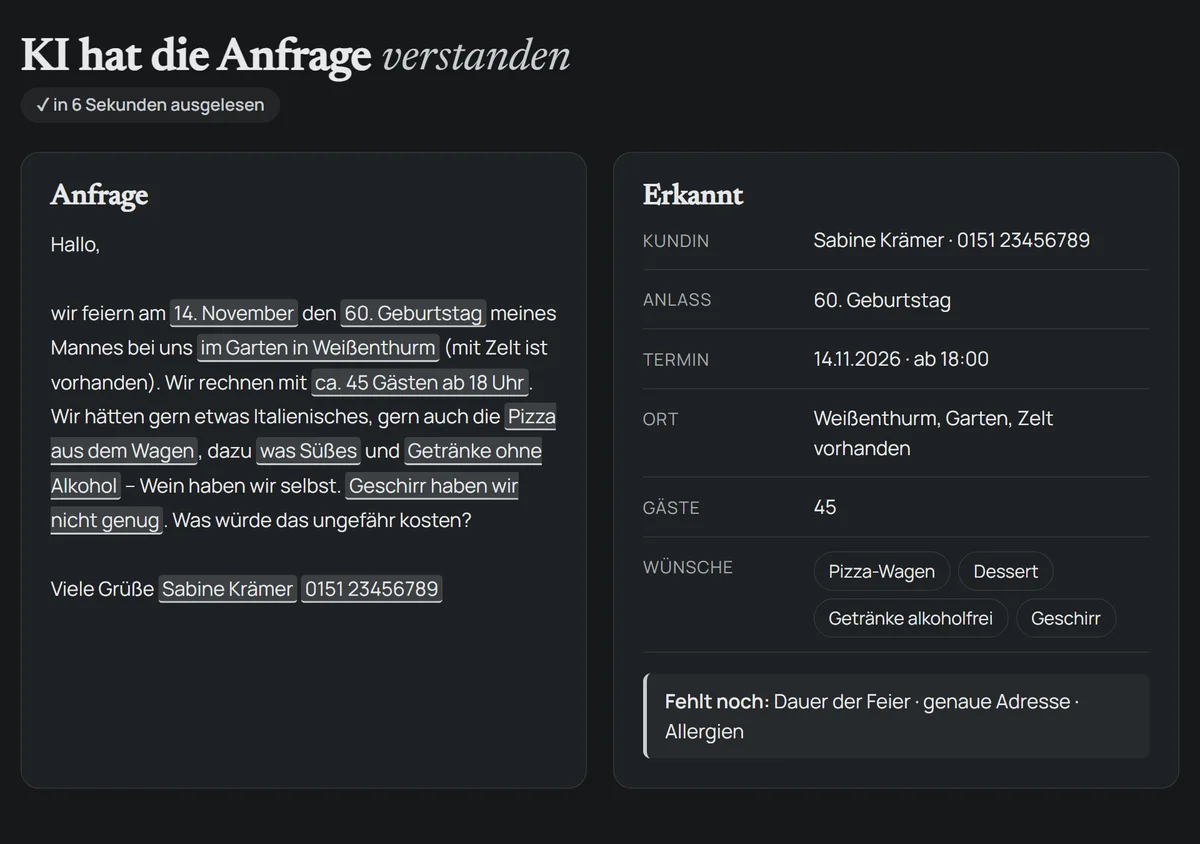
Task: Click highlighted 'was Süßes' phrase
Action: [x=308, y=451]
